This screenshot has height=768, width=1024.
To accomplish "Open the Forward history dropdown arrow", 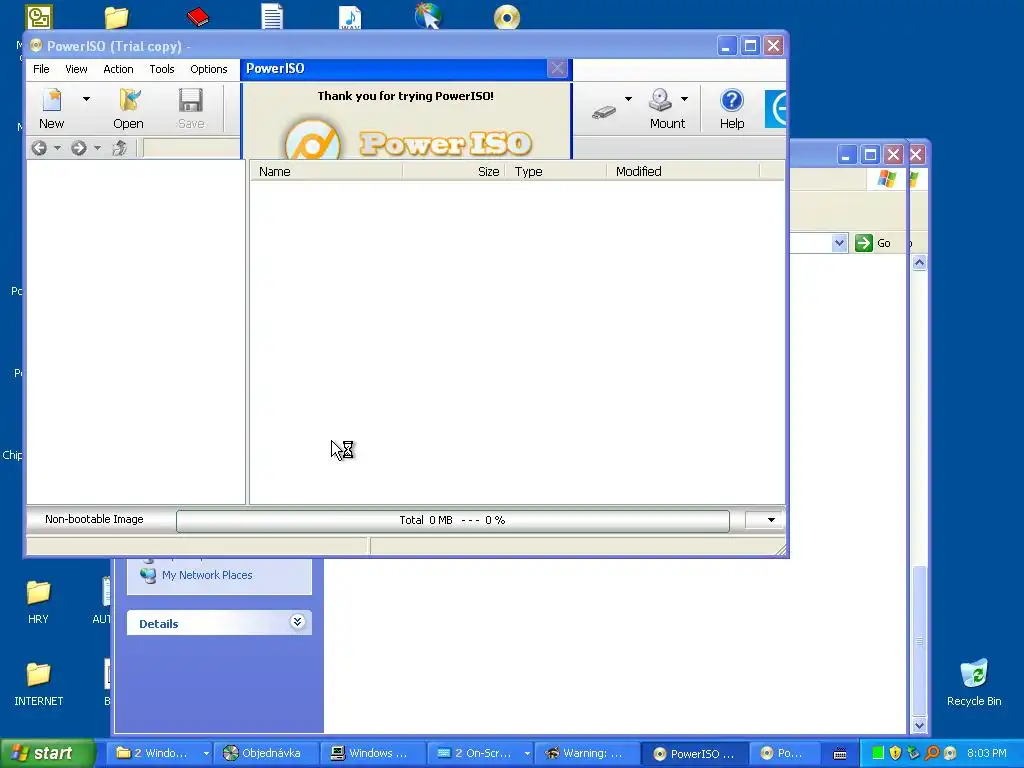I will coord(97,148).
